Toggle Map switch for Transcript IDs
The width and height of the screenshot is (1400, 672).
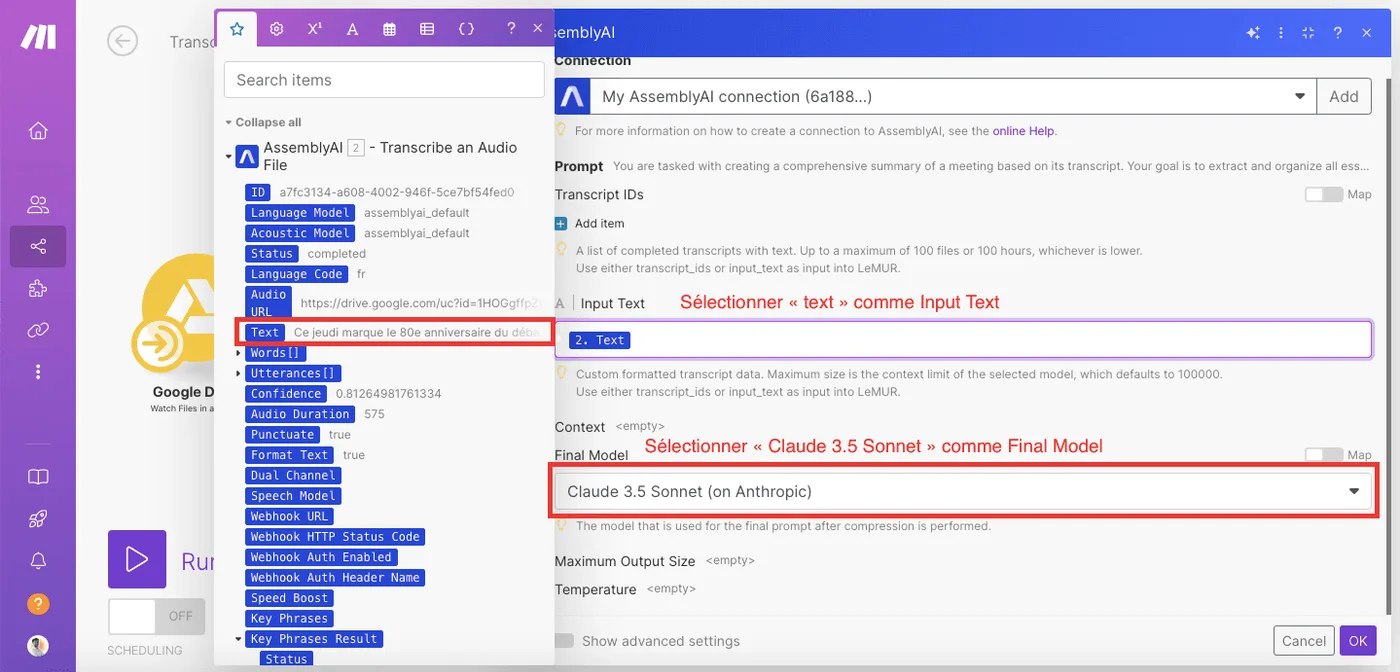[x=1323, y=194]
